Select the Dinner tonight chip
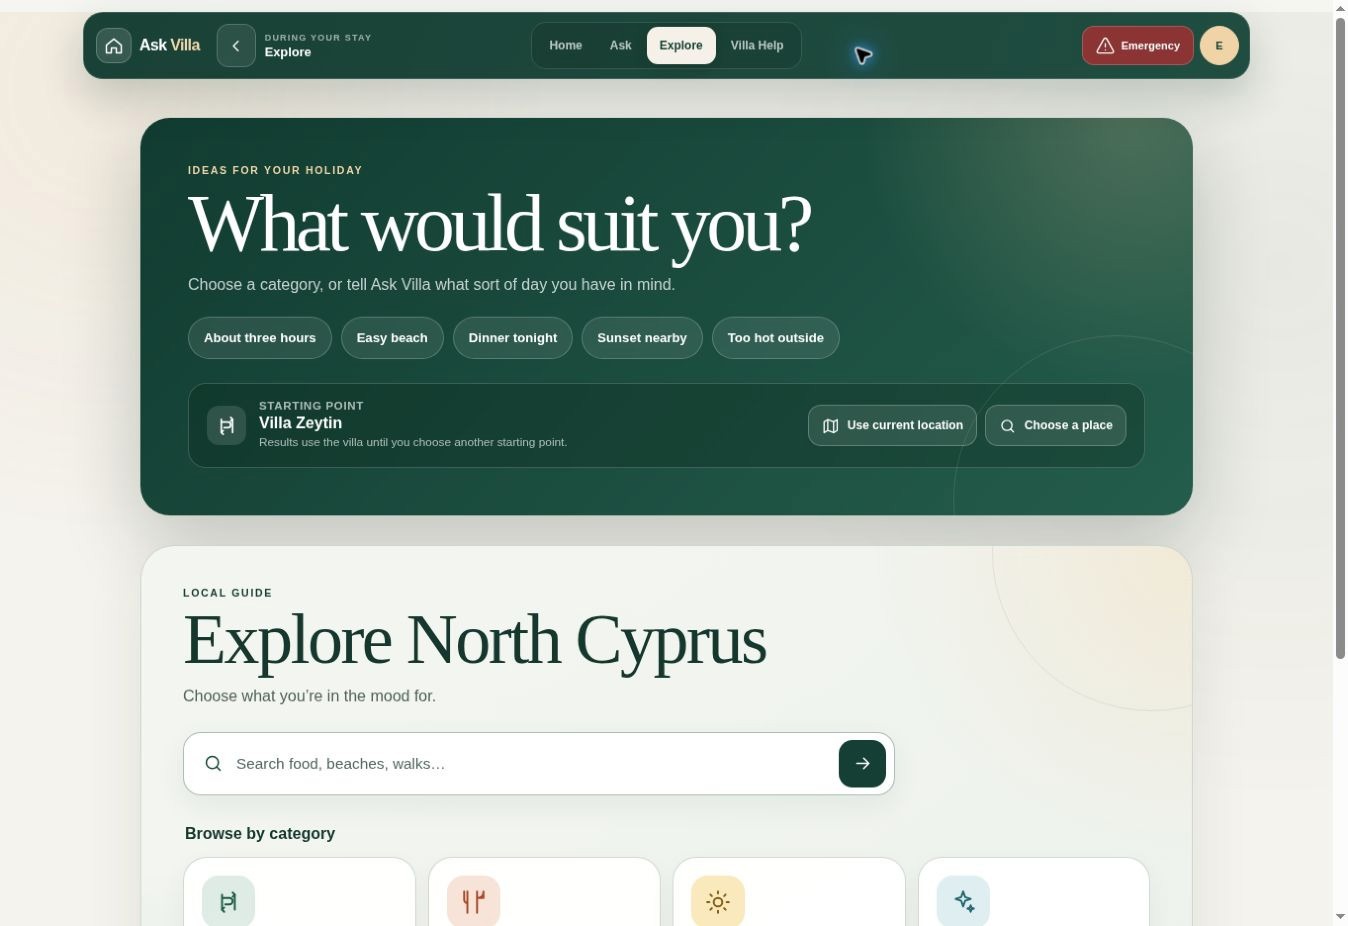 [x=513, y=338]
